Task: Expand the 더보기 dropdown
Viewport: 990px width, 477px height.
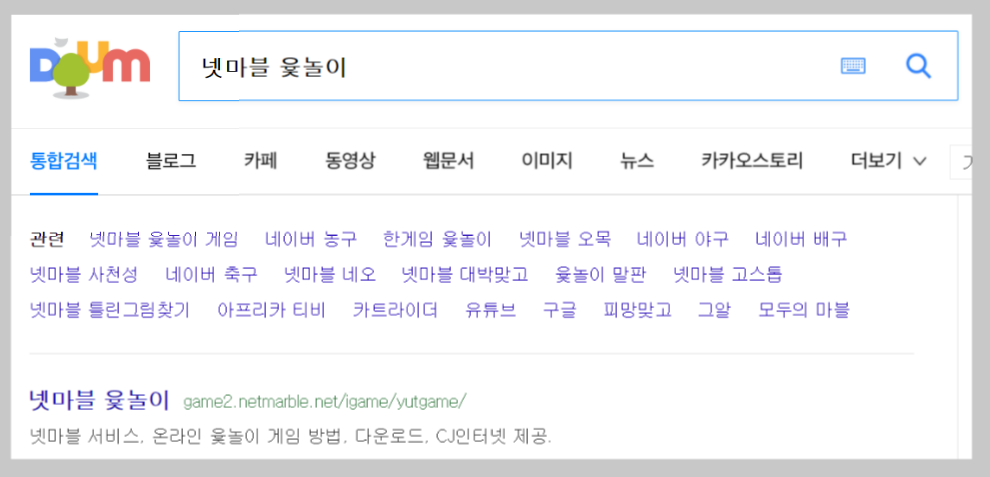Action: pyautogui.click(x=888, y=161)
